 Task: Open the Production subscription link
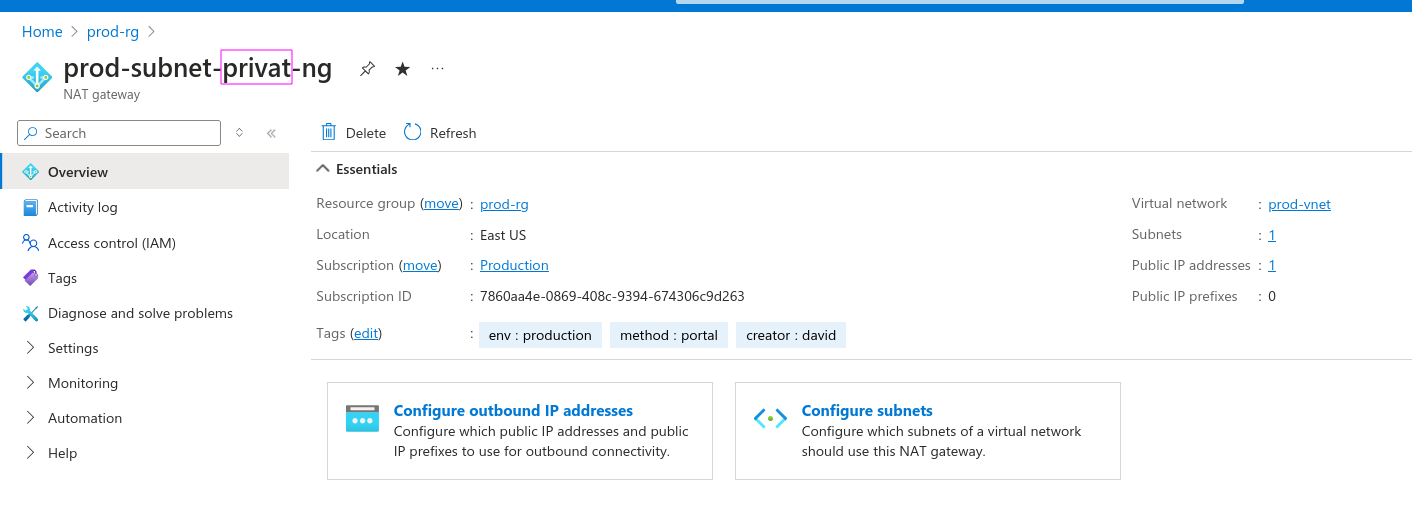(514, 265)
